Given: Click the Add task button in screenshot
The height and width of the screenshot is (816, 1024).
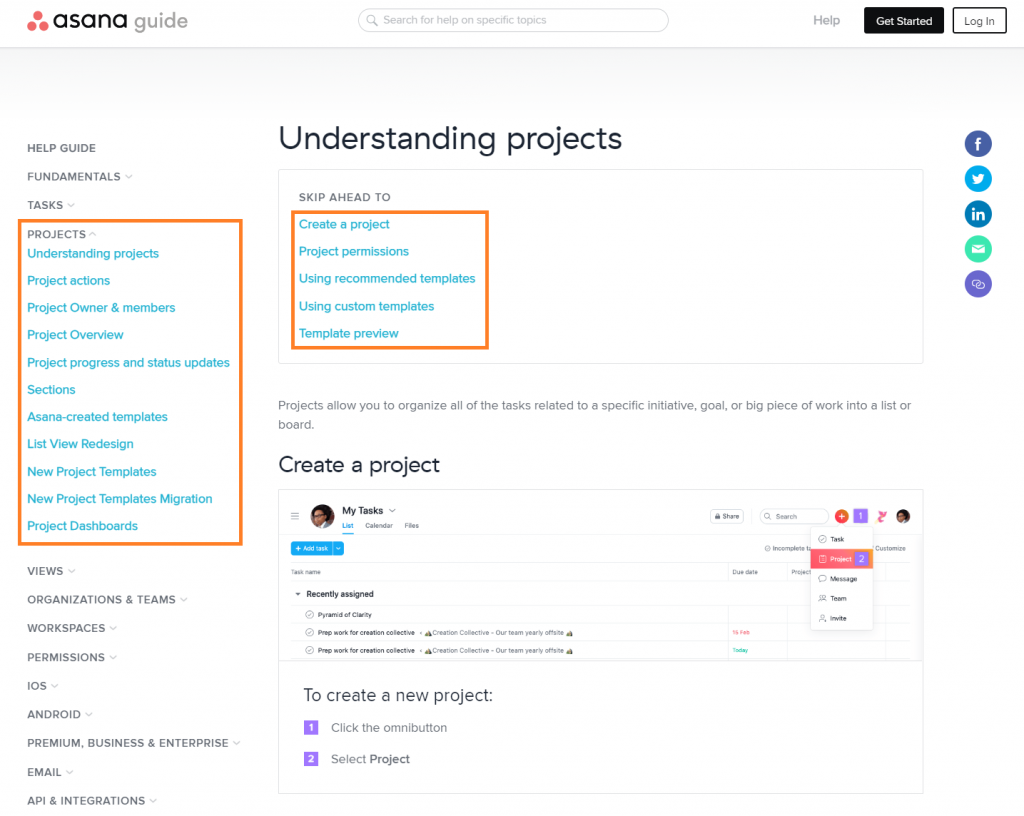Looking at the screenshot, I should click(x=312, y=548).
